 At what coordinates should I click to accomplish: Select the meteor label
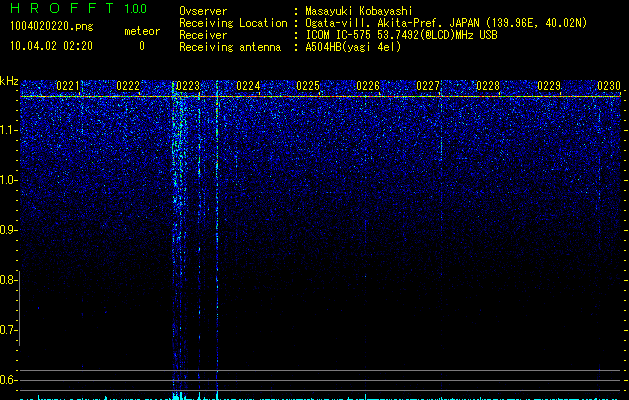click(x=142, y=31)
